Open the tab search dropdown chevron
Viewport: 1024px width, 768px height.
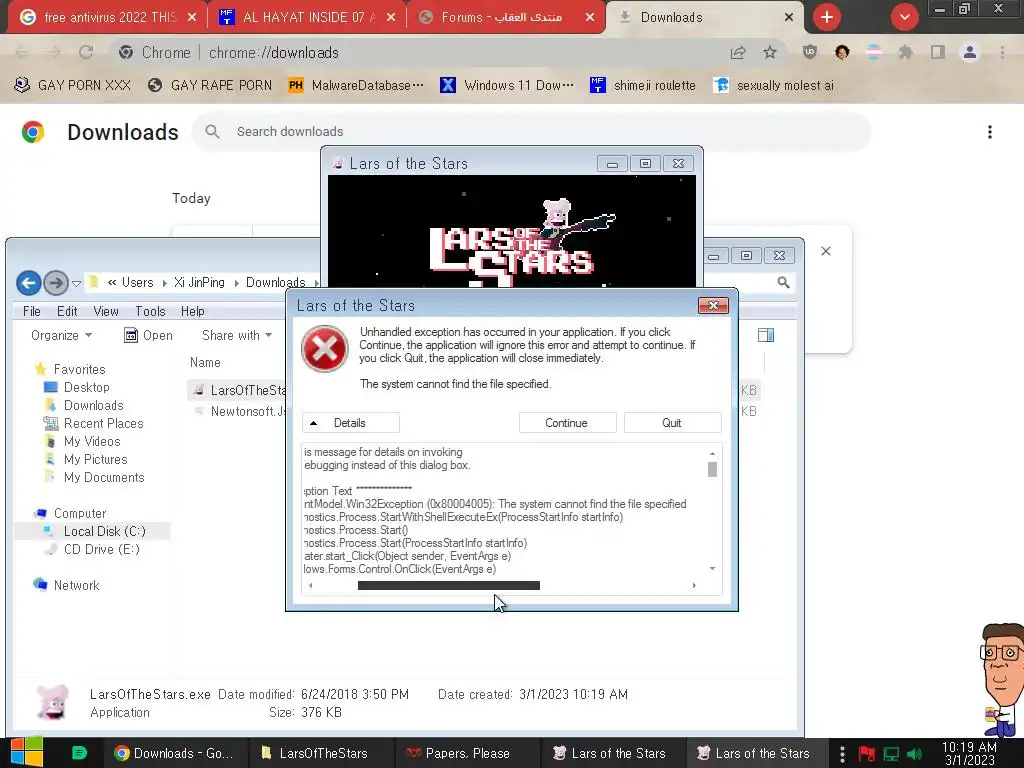click(x=904, y=17)
